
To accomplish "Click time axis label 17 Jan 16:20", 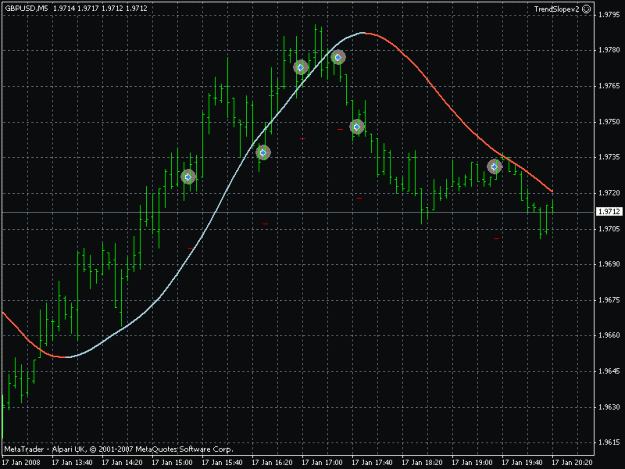I will tap(272, 463).
